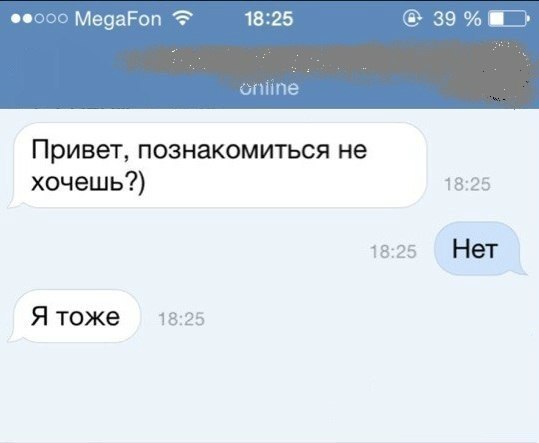Tap the blue header bar left of name
The height and width of the screenshot is (443, 539).
(62, 69)
